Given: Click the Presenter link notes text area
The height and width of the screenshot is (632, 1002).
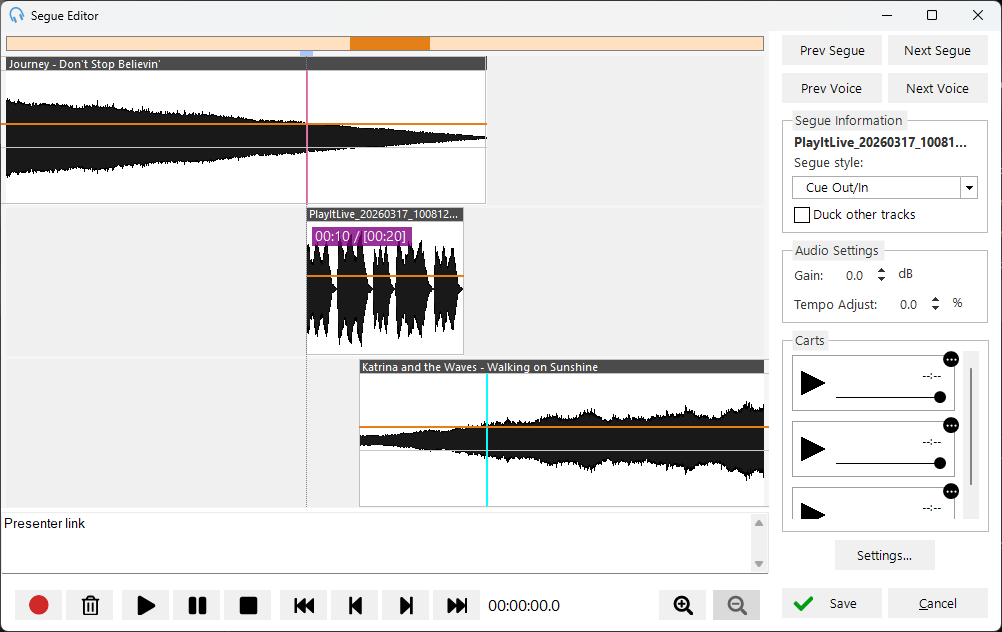Looking at the screenshot, I should click(x=377, y=543).
